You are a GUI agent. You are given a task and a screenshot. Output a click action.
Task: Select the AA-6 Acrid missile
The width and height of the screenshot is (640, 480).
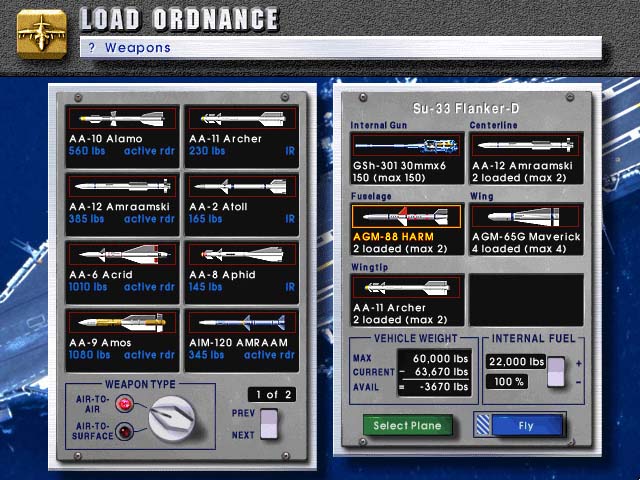(122, 272)
